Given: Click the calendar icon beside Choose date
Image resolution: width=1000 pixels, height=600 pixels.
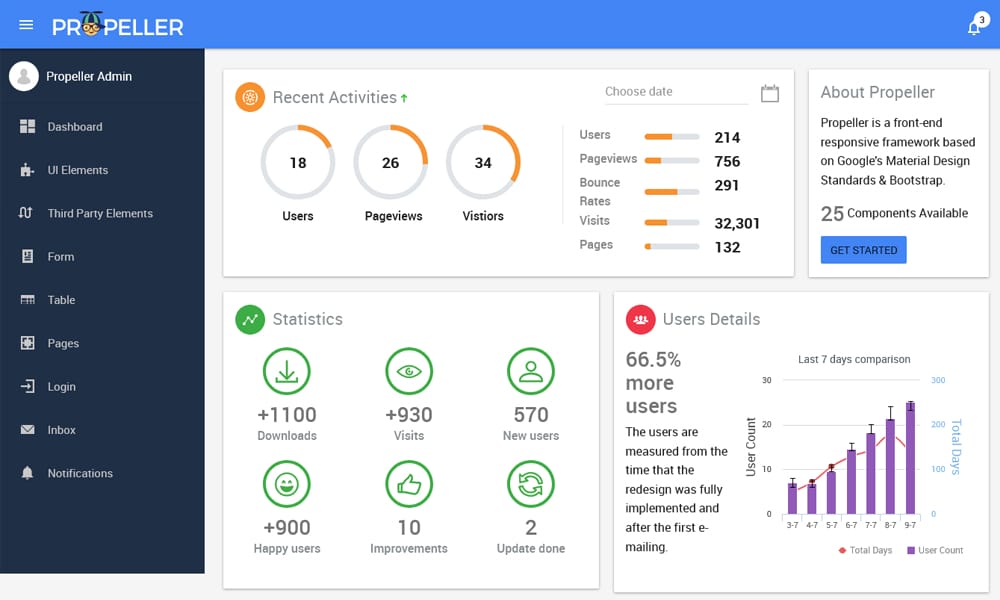Looking at the screenshot, I should (769, 93).
